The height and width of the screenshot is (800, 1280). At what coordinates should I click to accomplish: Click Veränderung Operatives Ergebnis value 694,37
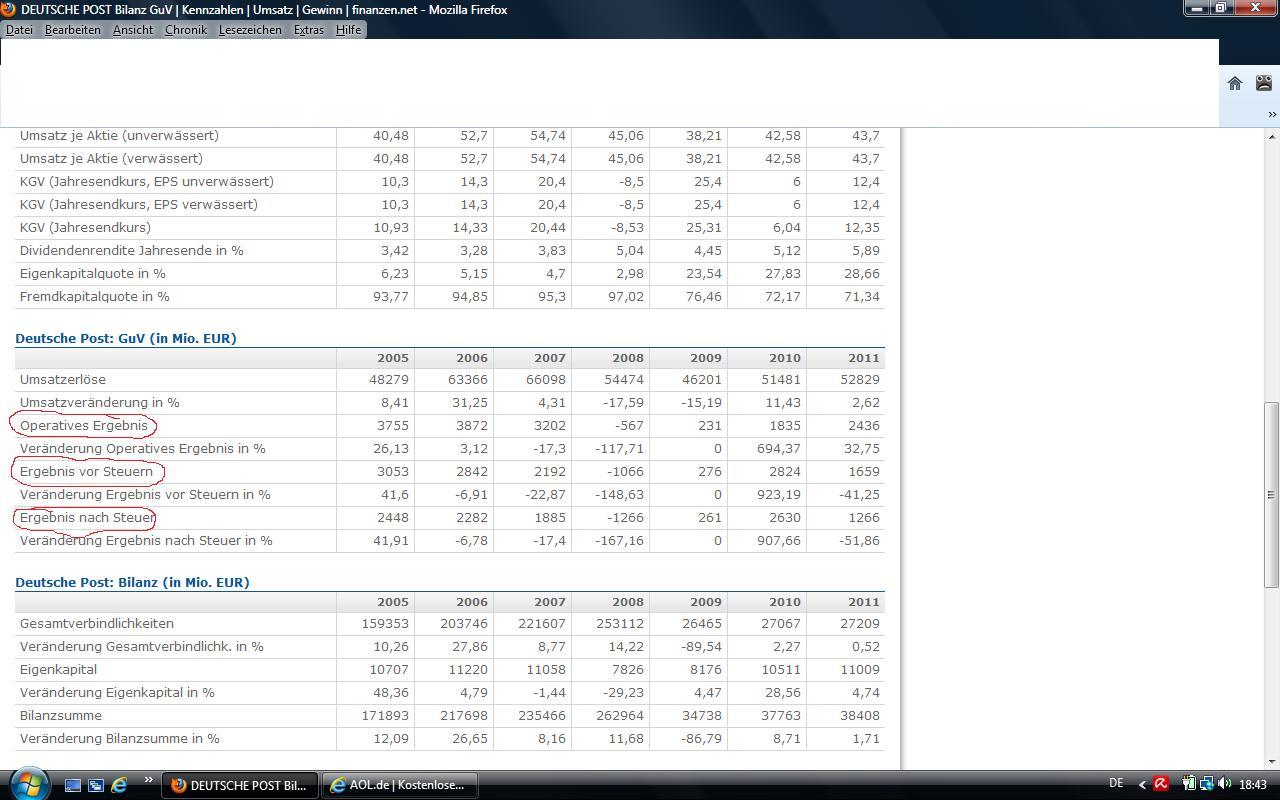tap(777, 448)
